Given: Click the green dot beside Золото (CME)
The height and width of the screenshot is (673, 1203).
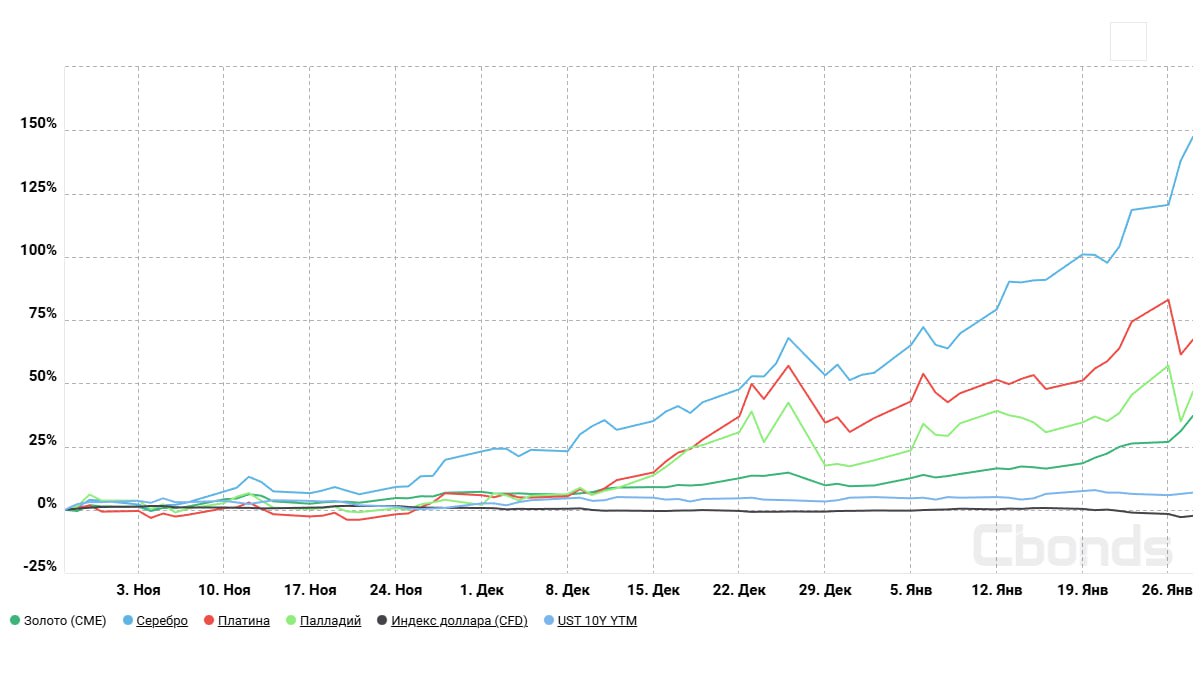Looking at the screenshot, I should [x=15, y=621].
